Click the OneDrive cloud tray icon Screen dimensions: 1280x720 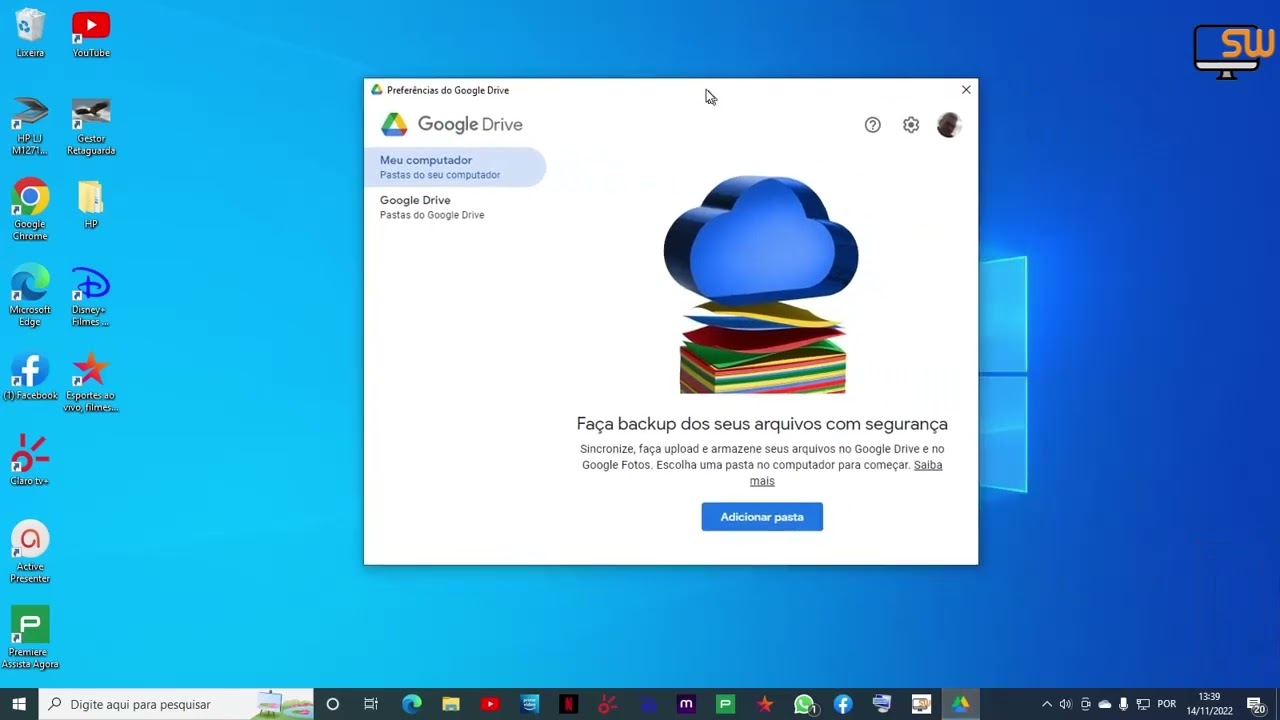click(x=1104, y=704)
